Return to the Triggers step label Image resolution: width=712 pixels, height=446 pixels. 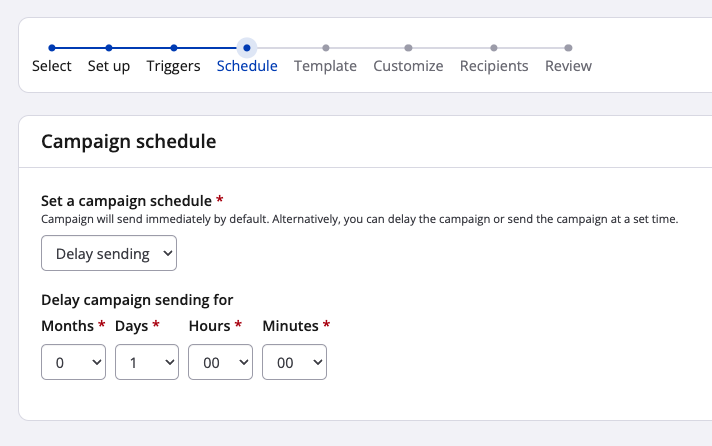tap(173, 66)
